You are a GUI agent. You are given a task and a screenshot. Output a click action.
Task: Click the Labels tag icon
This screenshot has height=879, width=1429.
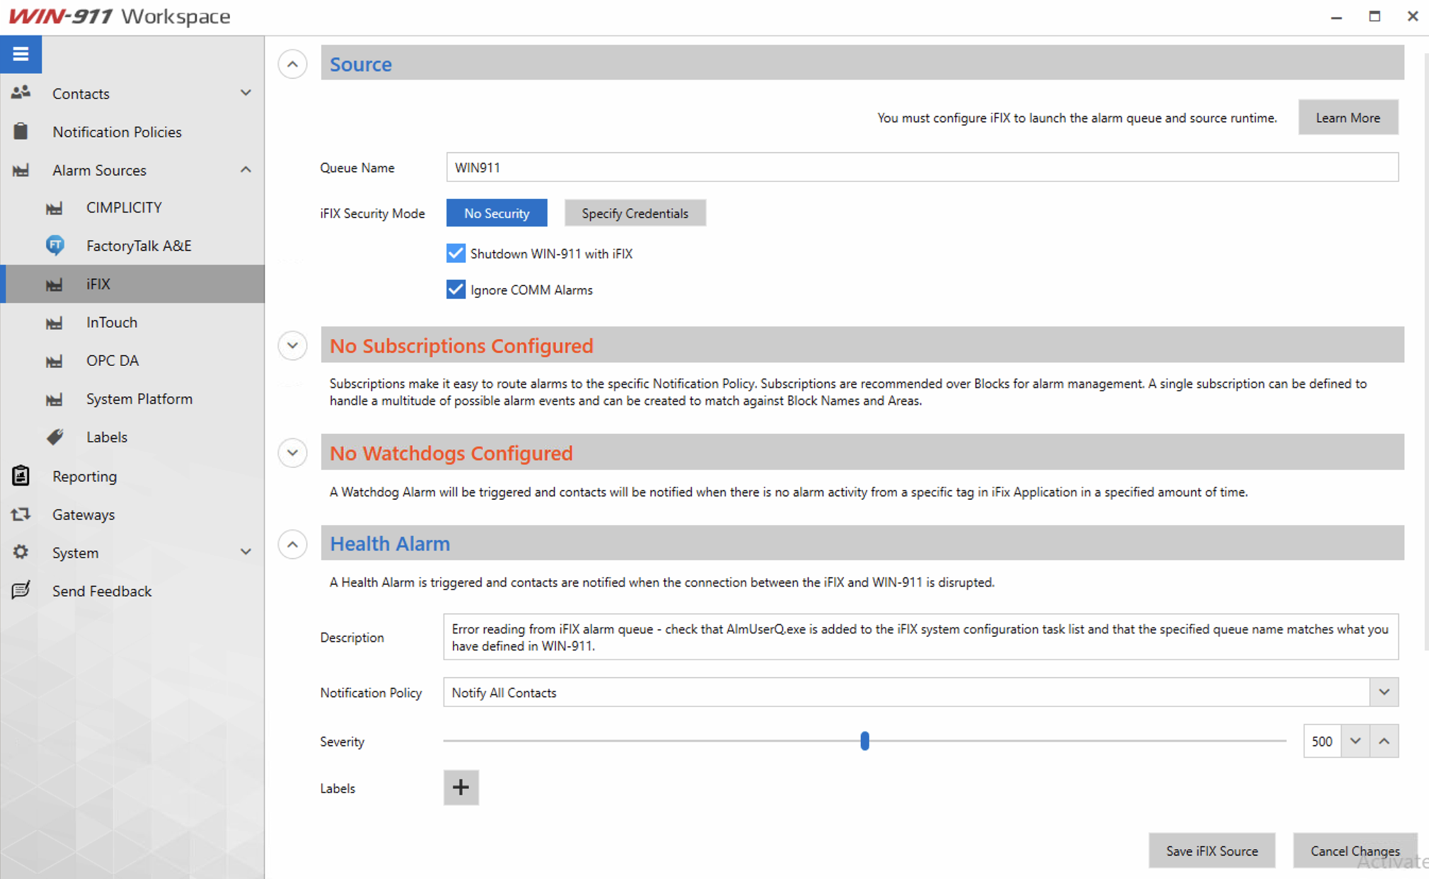(55, 437)
